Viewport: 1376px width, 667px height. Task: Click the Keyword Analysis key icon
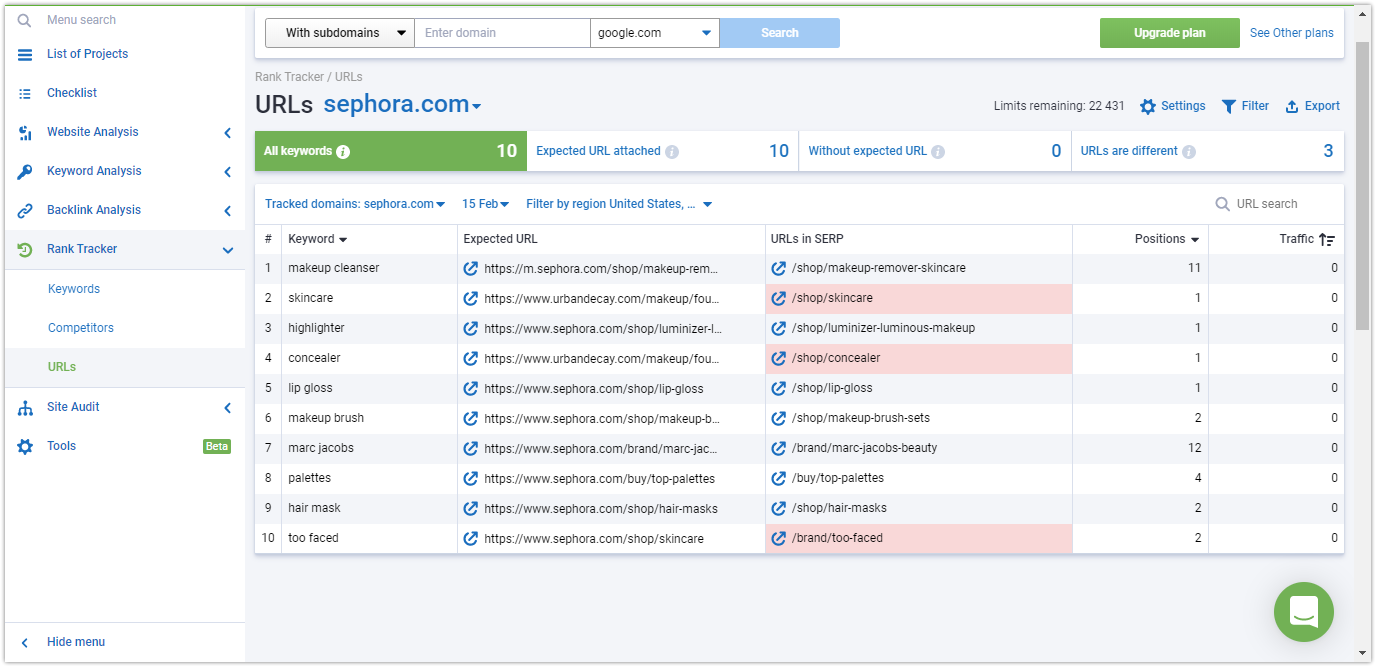pyautogui.click(x=25, y=171)
